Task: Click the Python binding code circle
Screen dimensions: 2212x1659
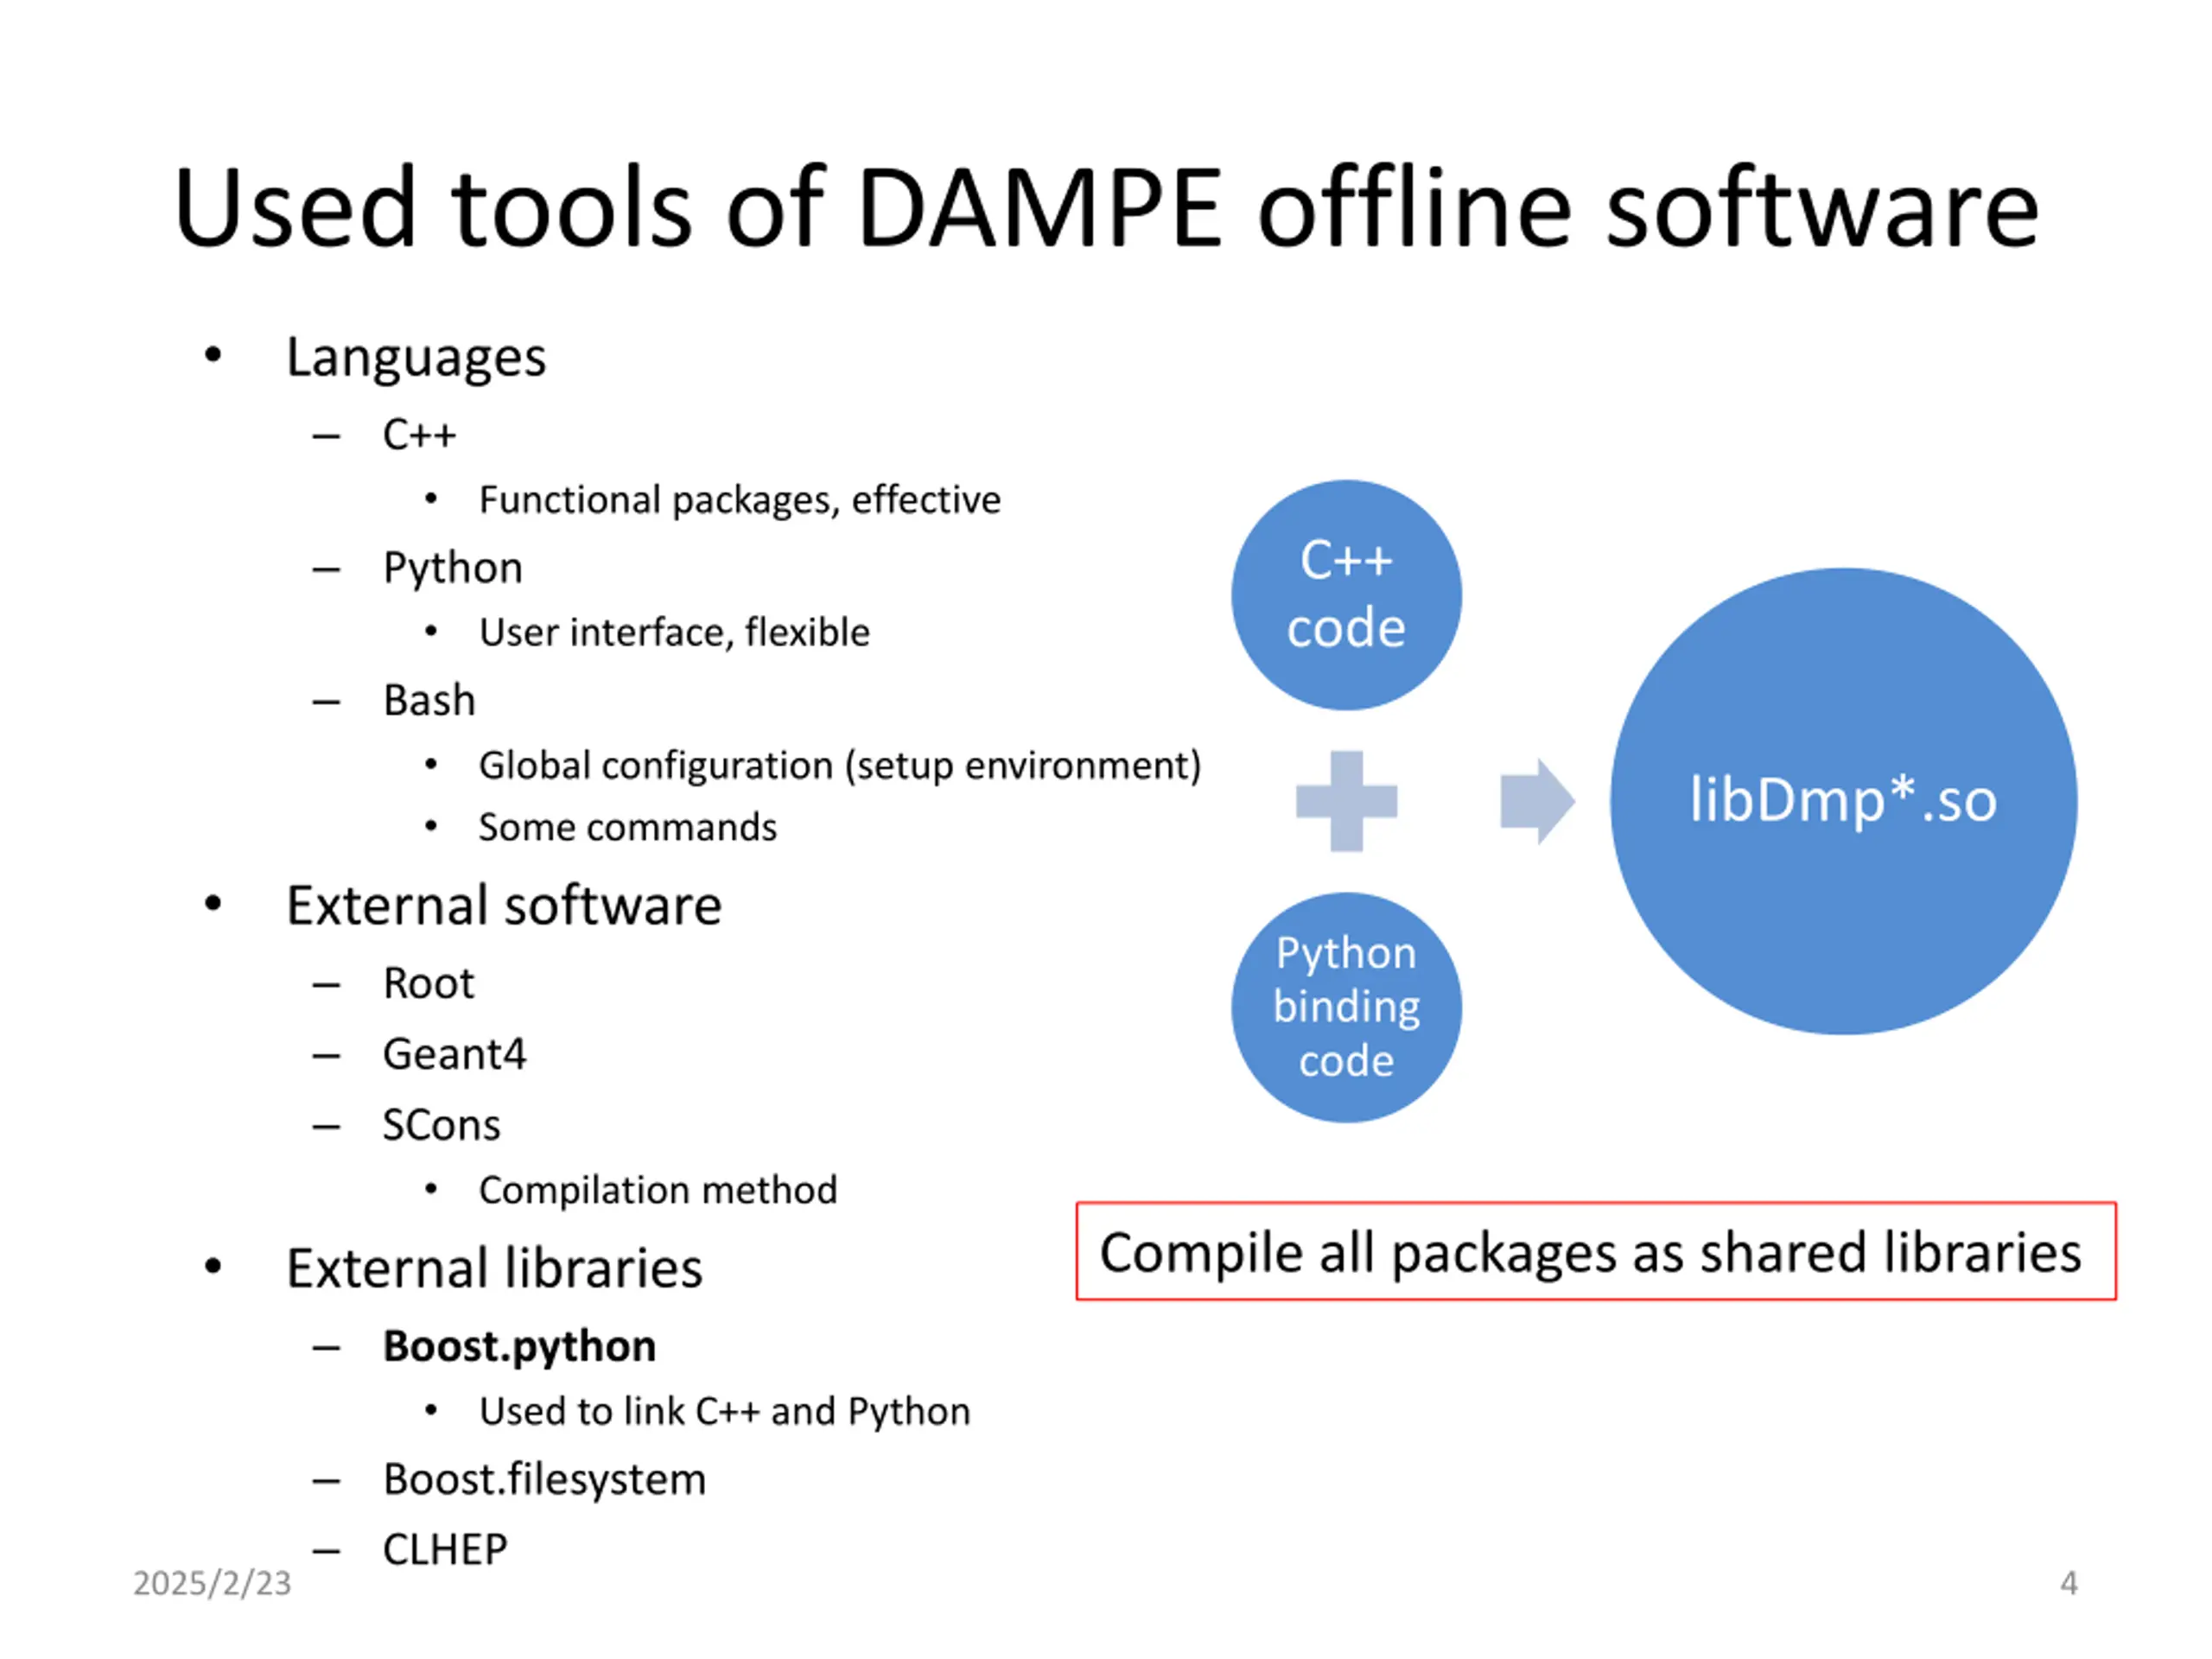Action: pos(1346,1006)
